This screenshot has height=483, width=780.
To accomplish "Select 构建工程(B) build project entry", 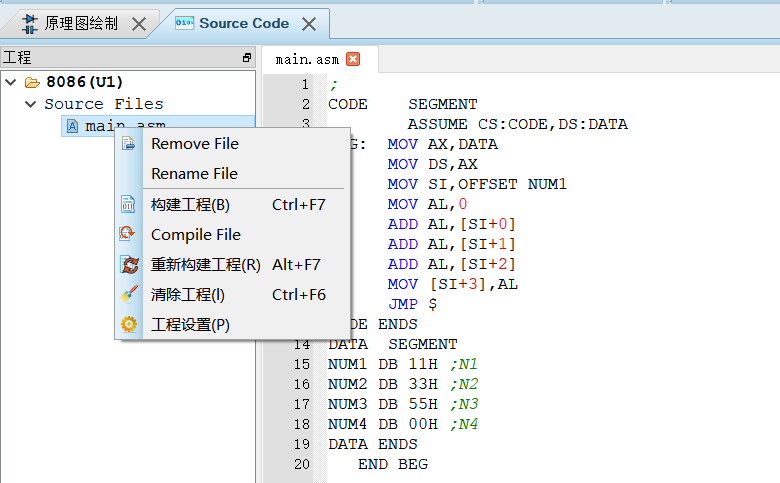I will 232,205.
